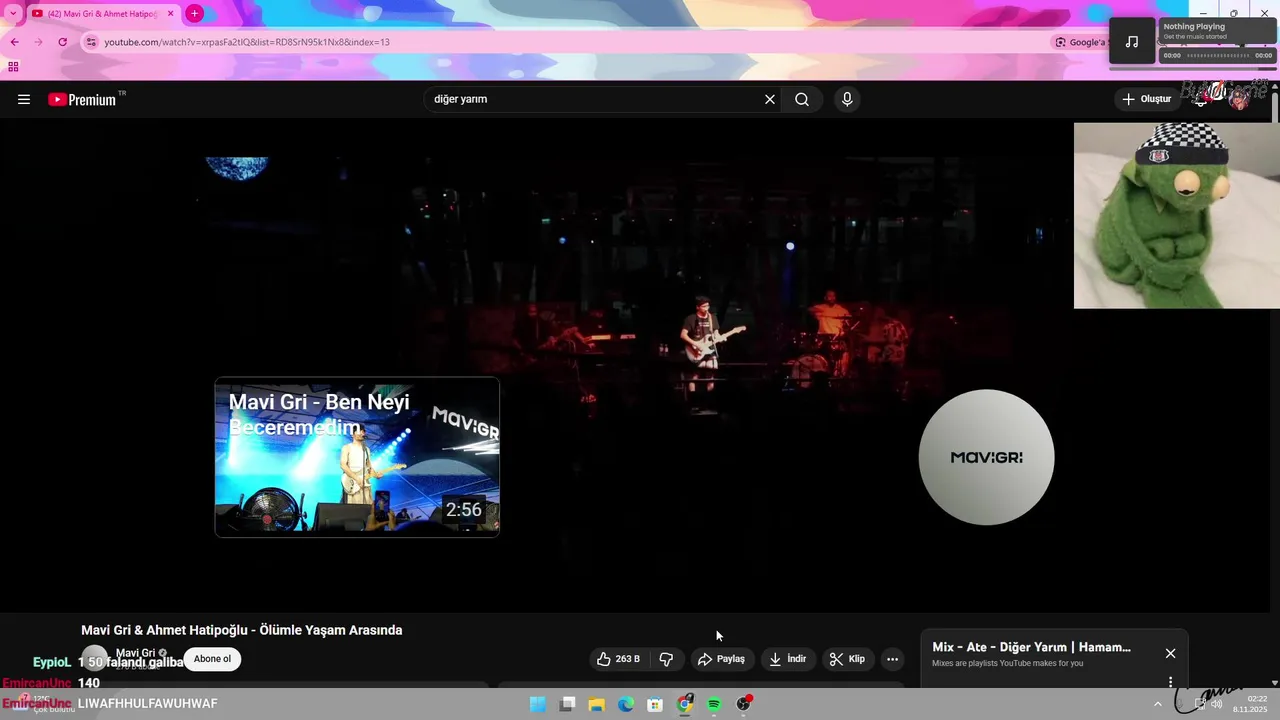Share the video via Paylaş
The image size is (1280, 720).
tap(722, 659)
